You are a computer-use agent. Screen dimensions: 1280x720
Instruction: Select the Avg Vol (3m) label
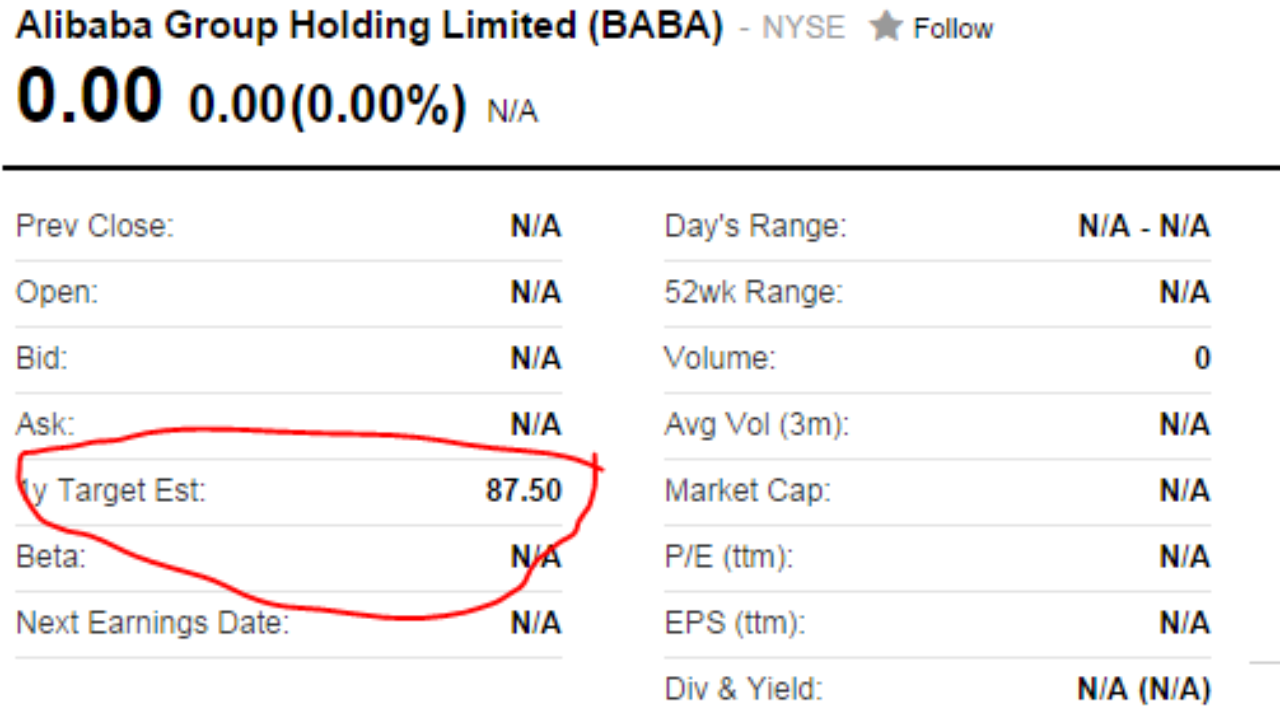(756, 425)
